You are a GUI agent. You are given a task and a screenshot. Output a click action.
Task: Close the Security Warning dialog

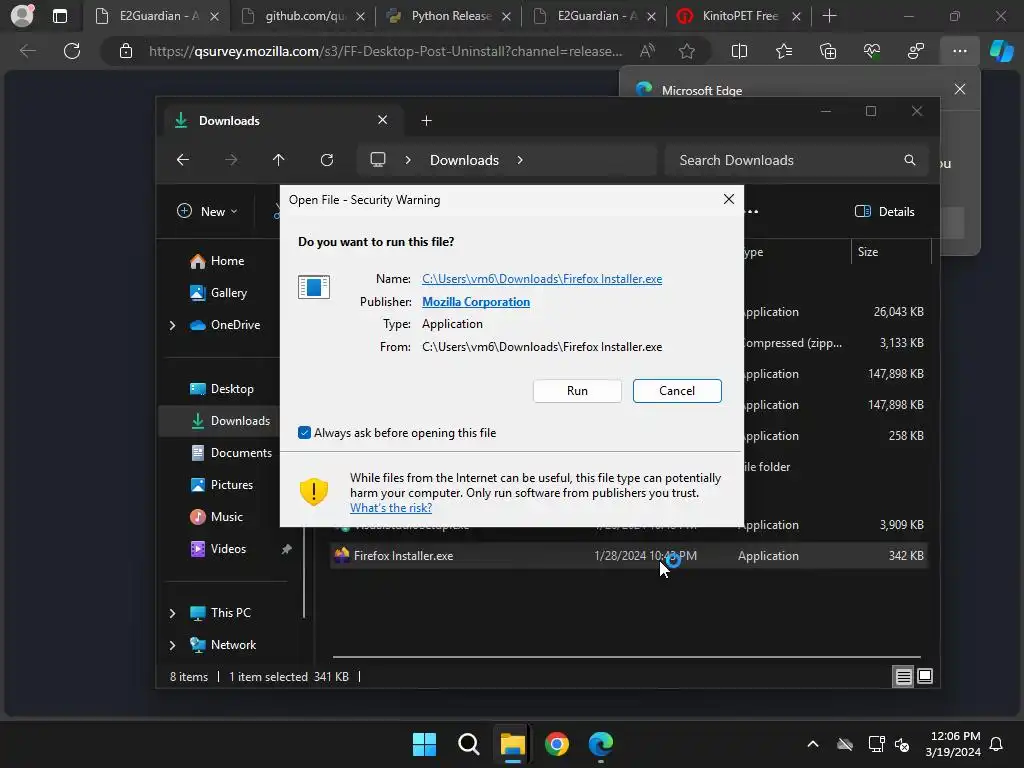coord(729,199)
